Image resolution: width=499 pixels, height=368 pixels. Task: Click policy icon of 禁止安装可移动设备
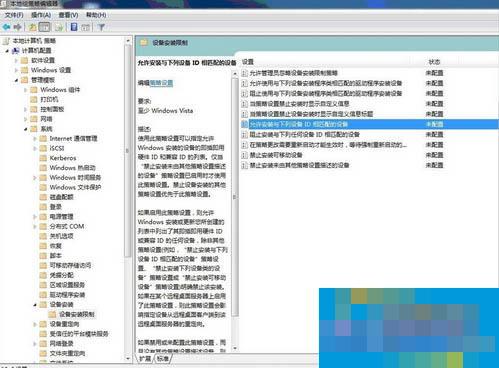click(245, 155)
